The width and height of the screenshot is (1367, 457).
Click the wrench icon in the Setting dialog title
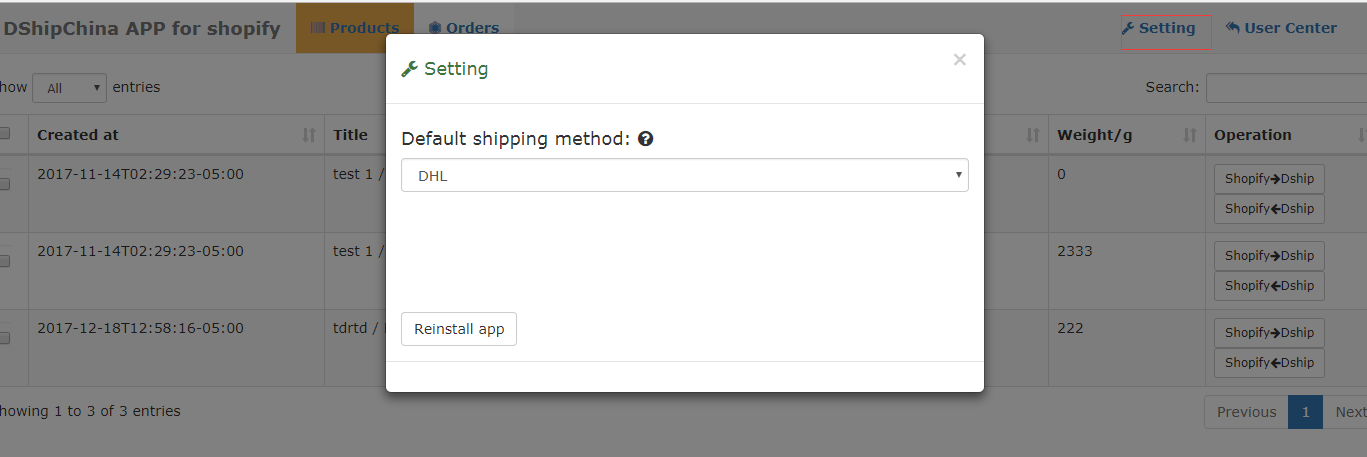(x=409, y=69)
